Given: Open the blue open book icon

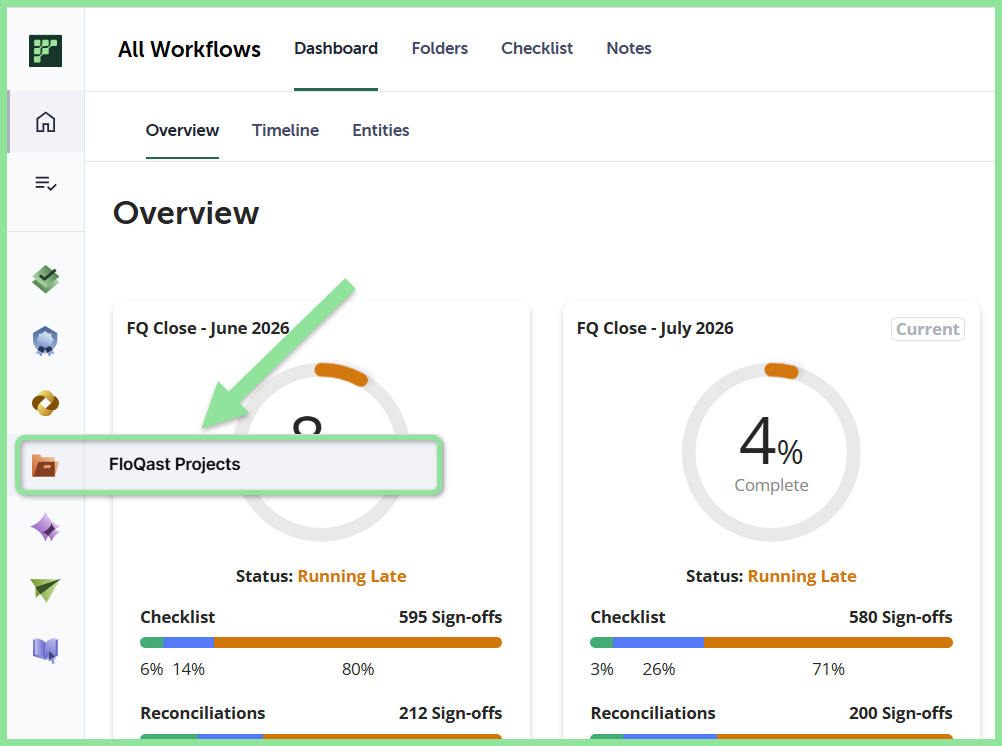Looking at the screenshot, I should pyautogui.click(x=45, y=650).
